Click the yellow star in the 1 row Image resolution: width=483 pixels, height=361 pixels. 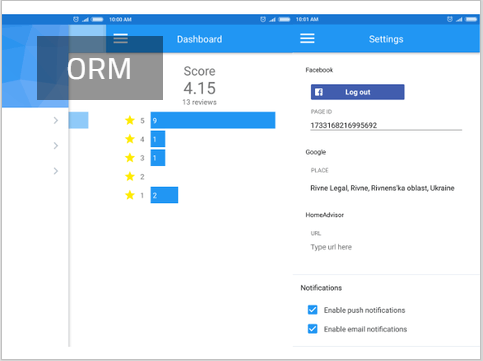[x=130, y=195]
